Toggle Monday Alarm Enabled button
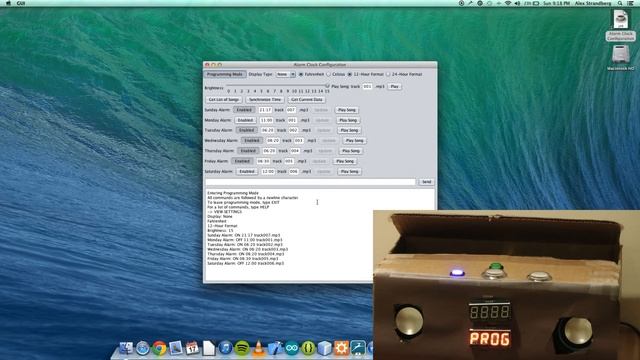Screen dimensions: 640x360 245,120
